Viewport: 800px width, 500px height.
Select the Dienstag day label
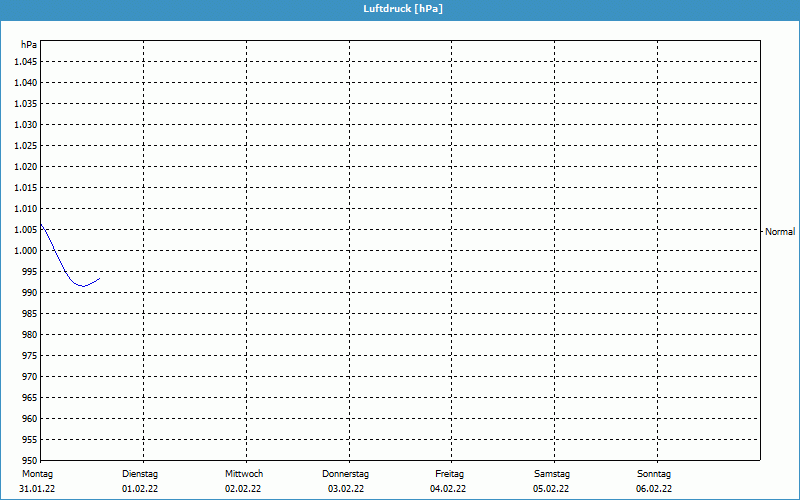click(x=140, y=473)
